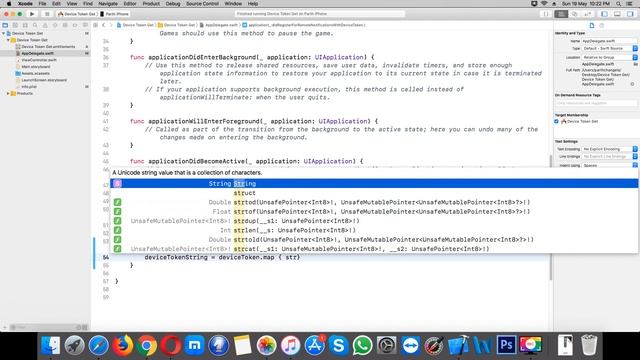Viewport: 640px width, 360px height.
Task: Show the File inspector tab icon
Action: pos(592,25)
